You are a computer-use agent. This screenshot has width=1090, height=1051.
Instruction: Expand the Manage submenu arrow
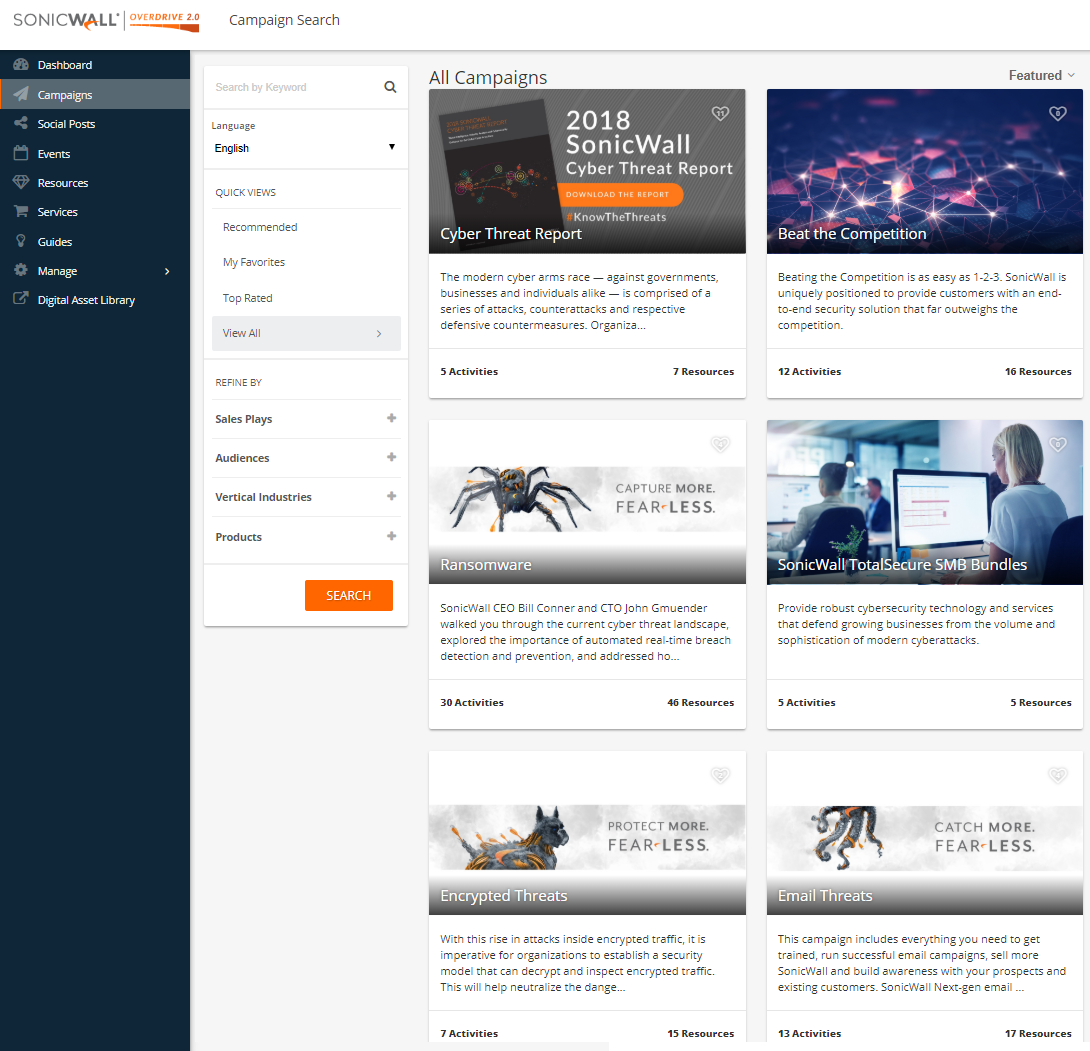tap(167, 271)
